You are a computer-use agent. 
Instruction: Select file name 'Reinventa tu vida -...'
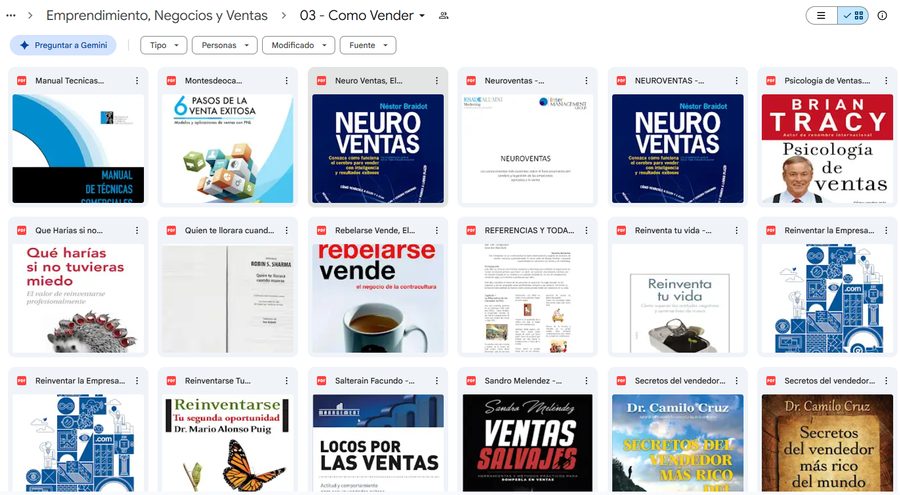pyautogui.click(x=673, y=230)
